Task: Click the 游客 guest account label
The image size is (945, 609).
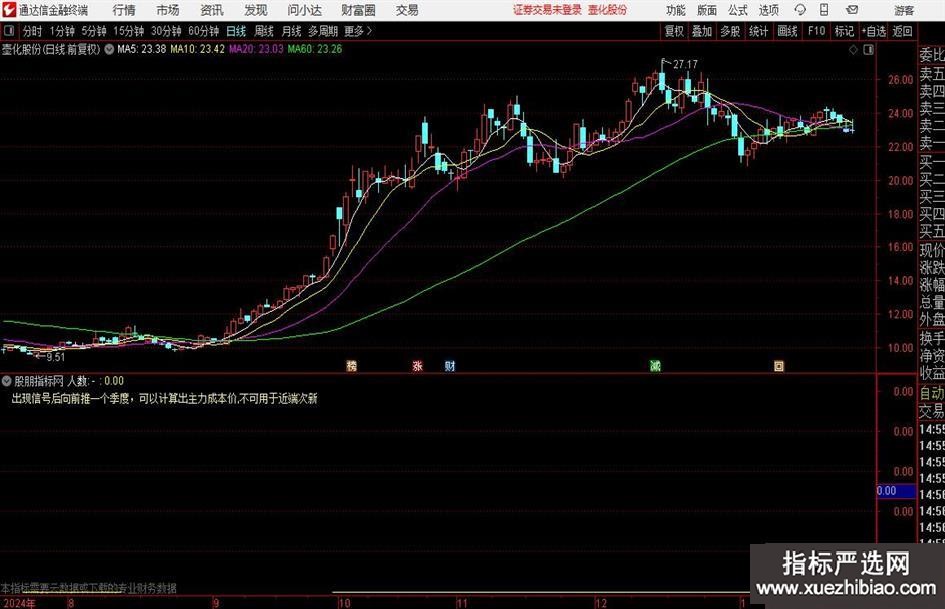Action: point(904,10)
